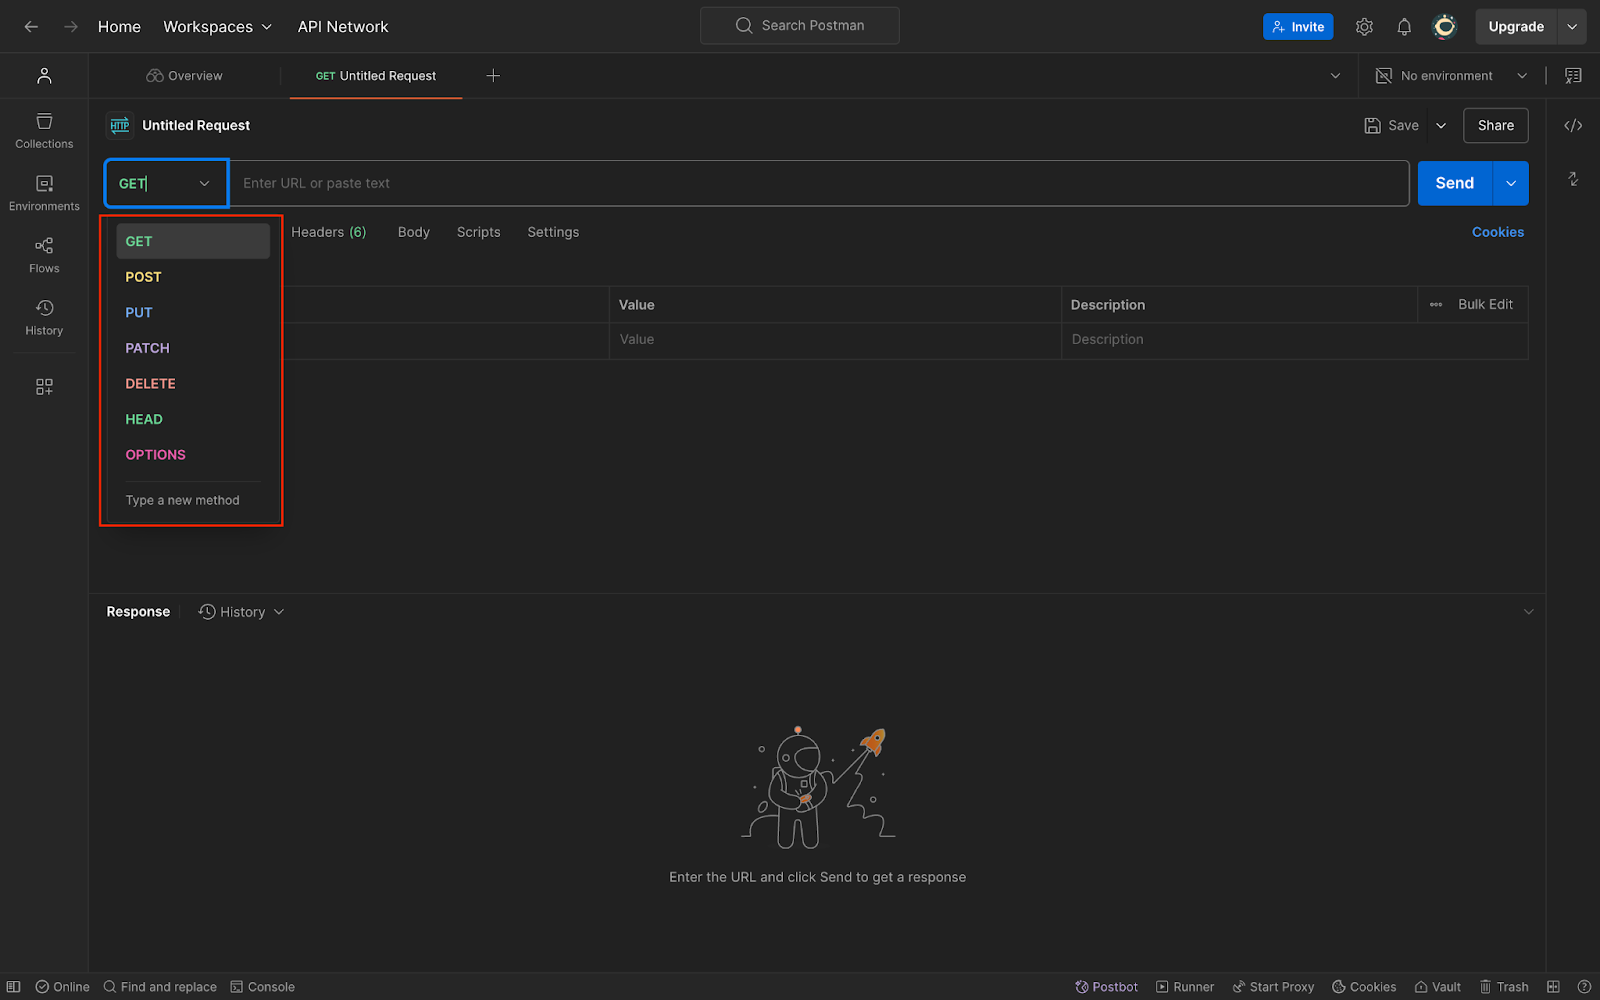This screenshot has width=1600, height=1000.
Task: Click the Upgrade button
Action: pyautogui.click(x=1516, y=27)
